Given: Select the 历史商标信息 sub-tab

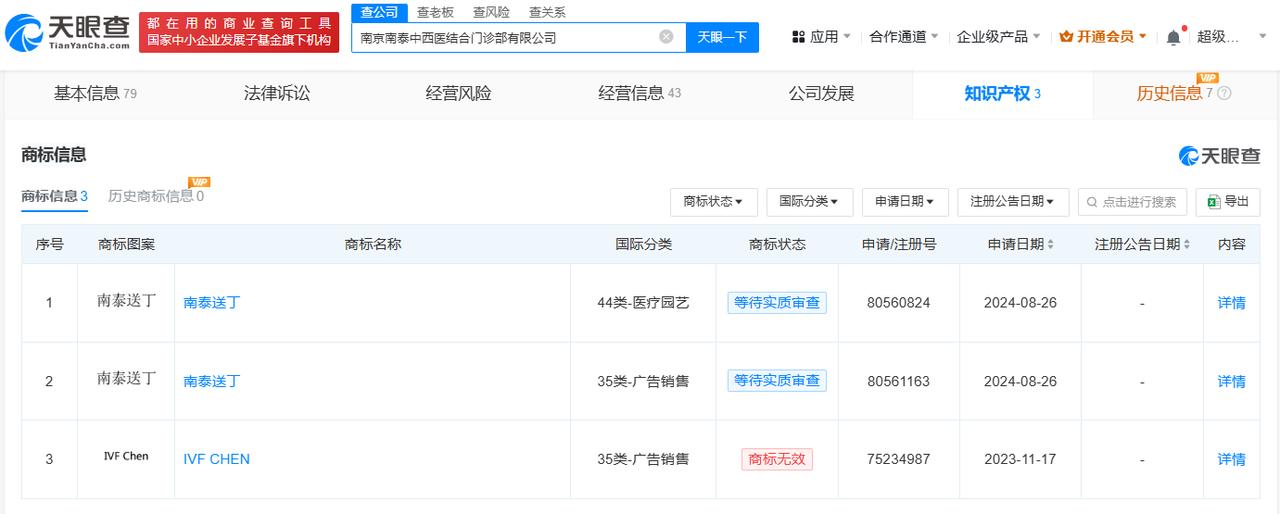Looking at the screenshot, I should pos(156,196).
